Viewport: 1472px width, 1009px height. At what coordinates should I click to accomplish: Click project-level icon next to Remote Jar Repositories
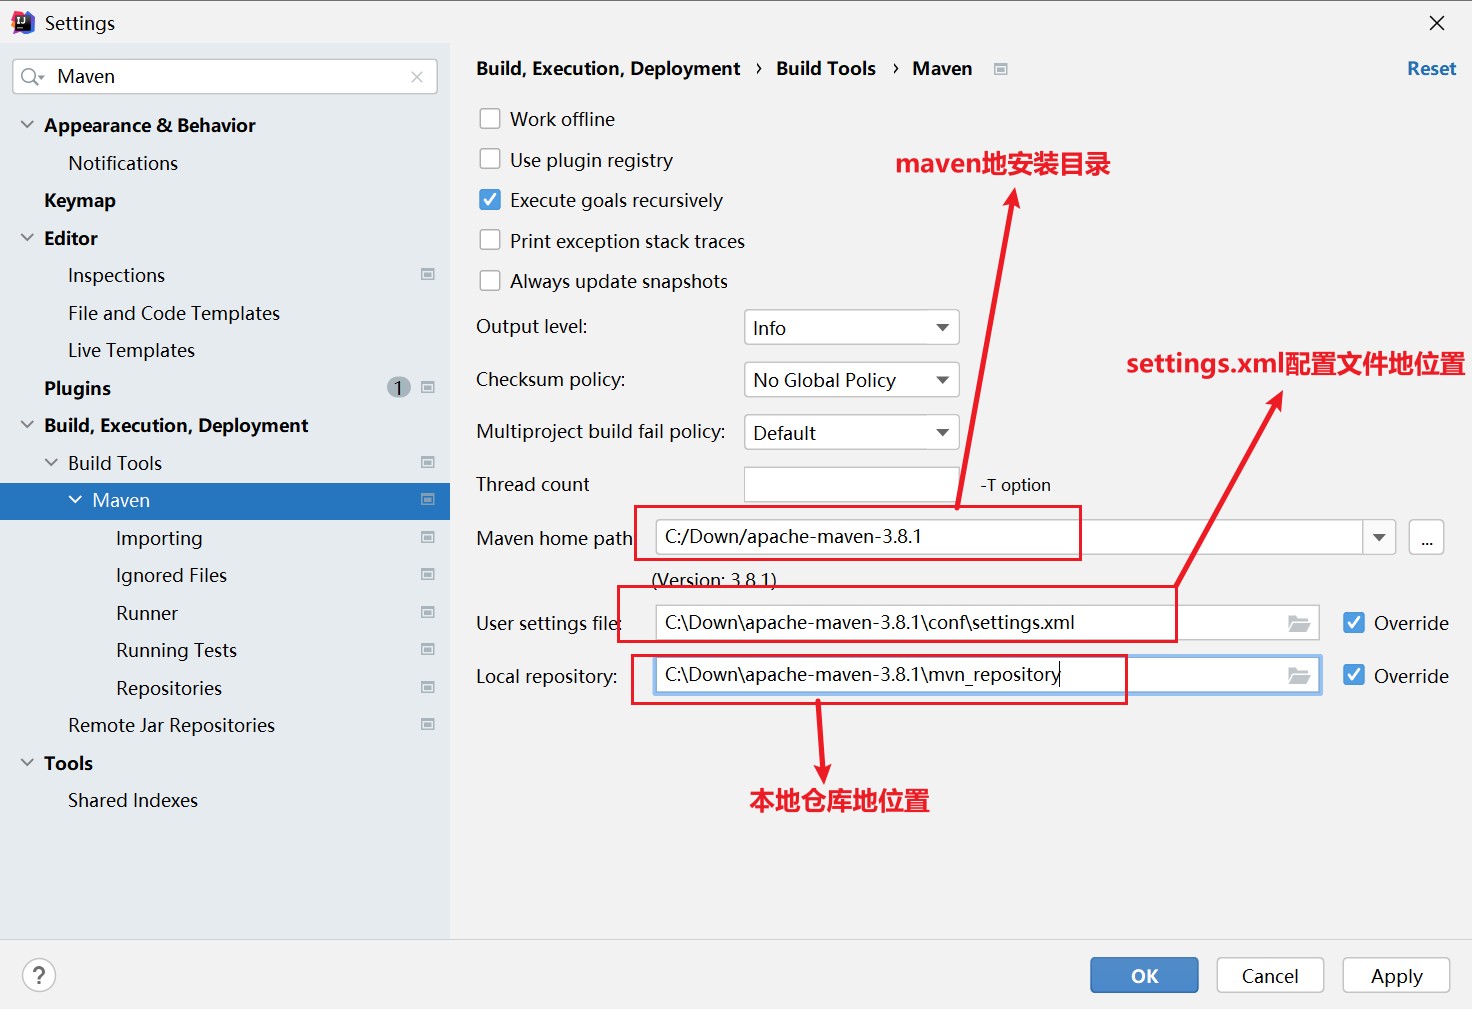point(428,724)
